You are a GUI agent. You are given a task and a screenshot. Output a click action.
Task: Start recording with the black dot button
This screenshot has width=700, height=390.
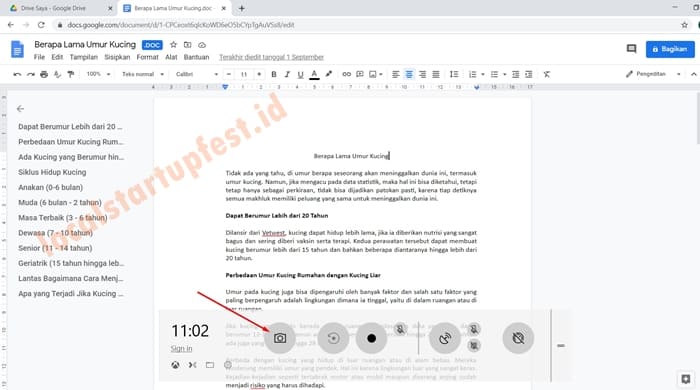click(x=371, y=338)
